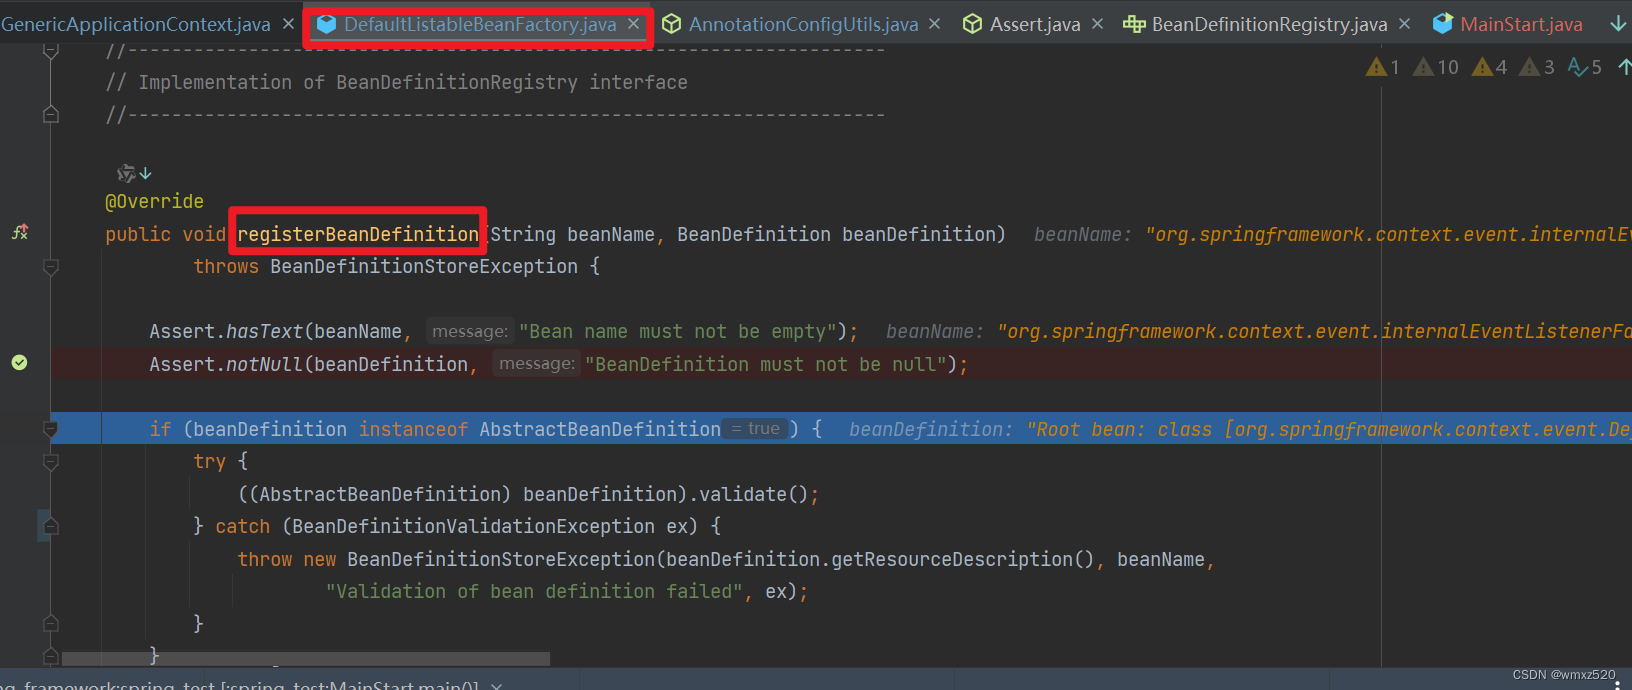Click AbstractBeanDefinition in the instanceof check
Image resolution: width=1632 pixels, height=690 pixels.
[x=600, y=429]
